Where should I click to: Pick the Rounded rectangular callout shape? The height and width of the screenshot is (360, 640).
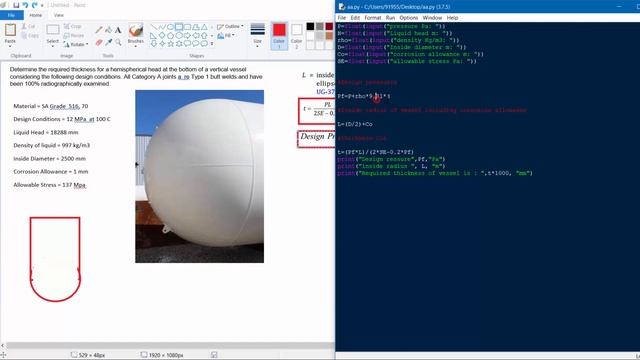187,43
